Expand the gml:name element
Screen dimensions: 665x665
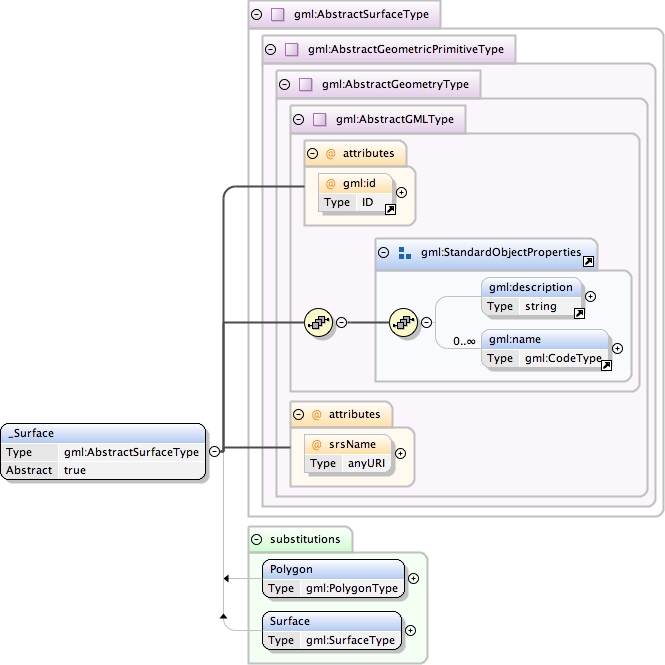point(618,349)
